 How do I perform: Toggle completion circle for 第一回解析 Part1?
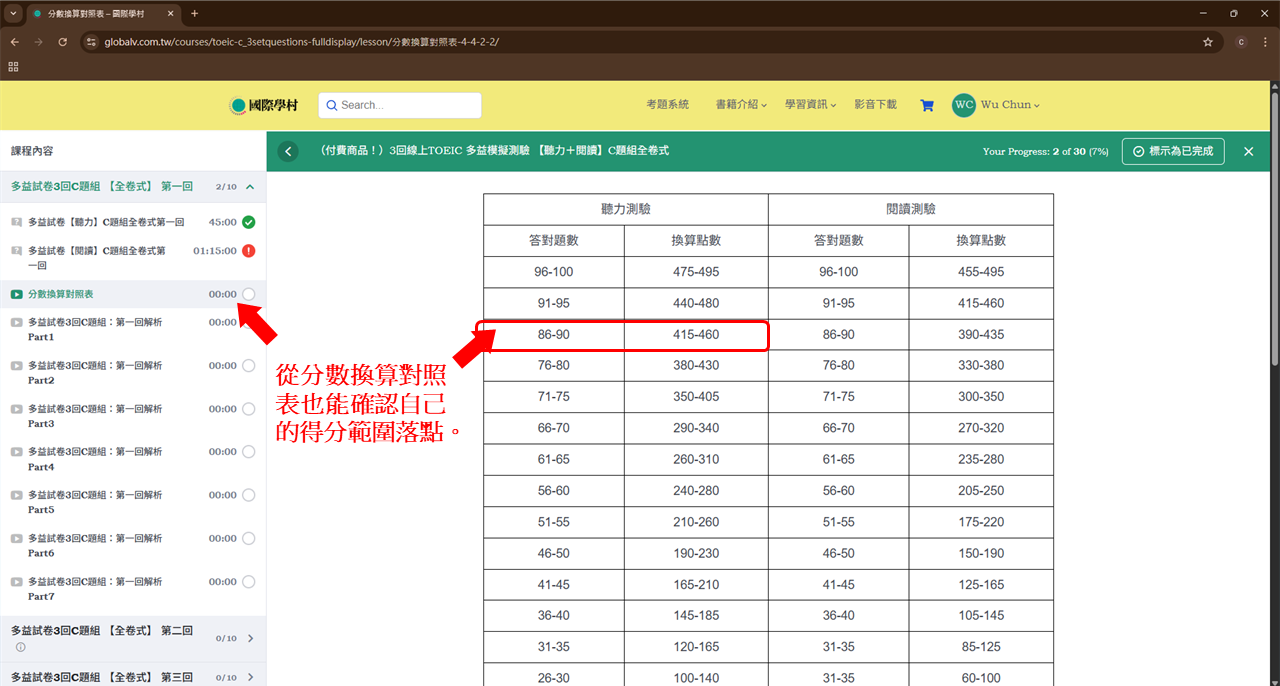[x=248, y=323]
